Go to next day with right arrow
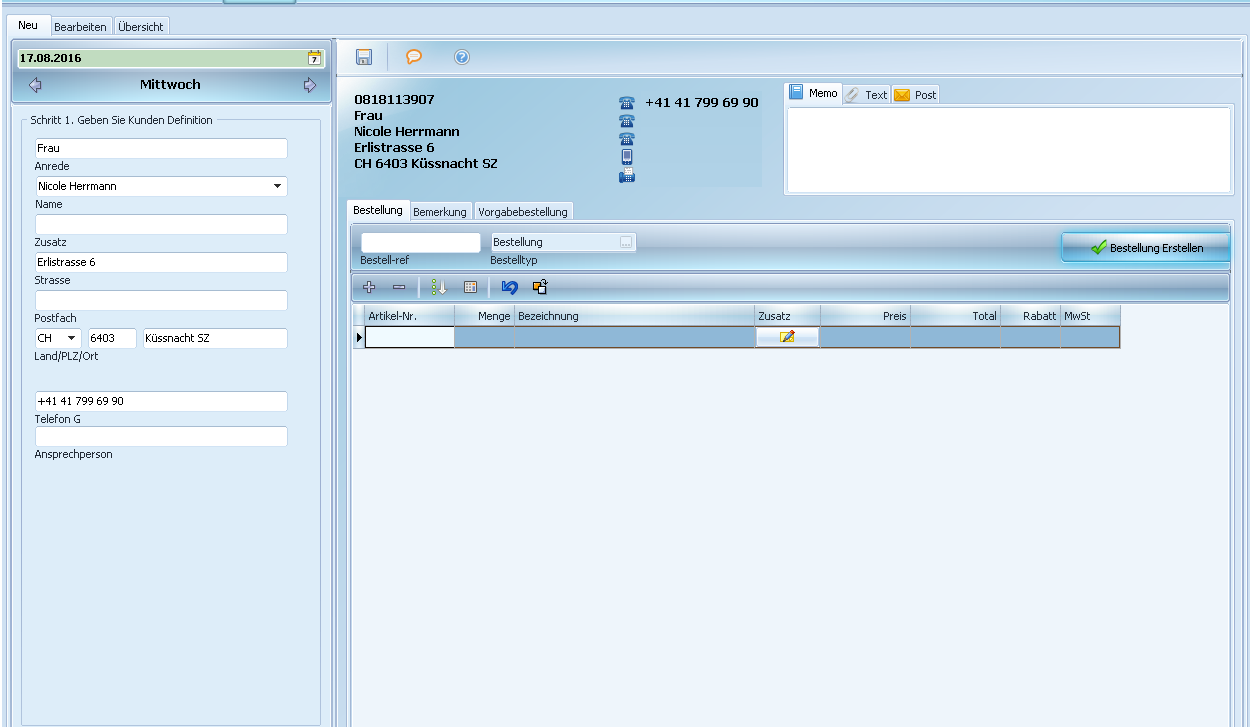Image resolution: width=1250 pixels, height=727 pixels. [x=310, y=85]
